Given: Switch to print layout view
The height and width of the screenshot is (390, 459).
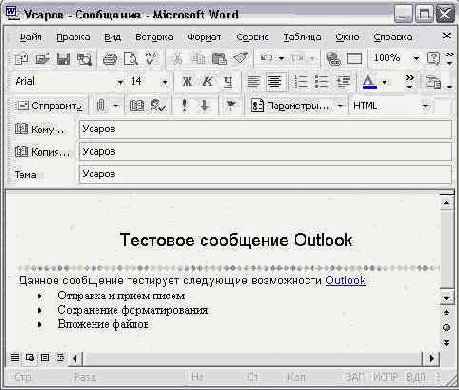Looking at the screenshot, I should click(45, 358).
